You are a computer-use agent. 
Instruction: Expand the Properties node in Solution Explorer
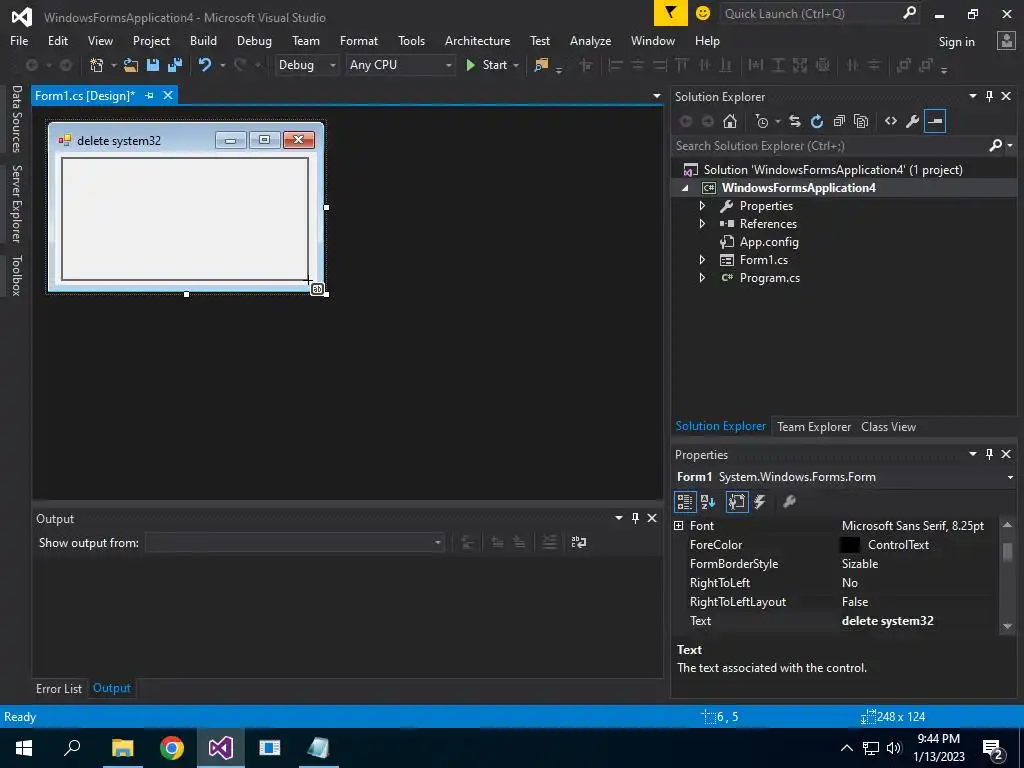[x=702, y=206]
